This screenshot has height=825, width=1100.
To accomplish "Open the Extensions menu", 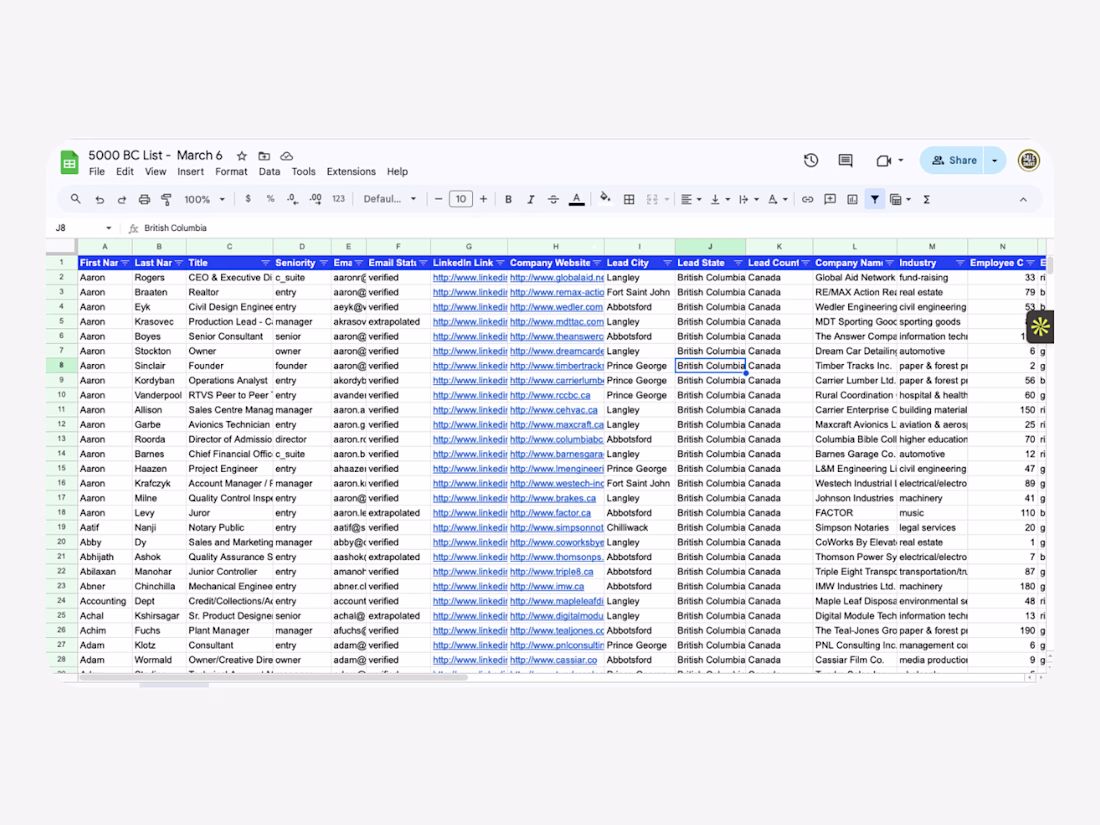I will (351, 172).
